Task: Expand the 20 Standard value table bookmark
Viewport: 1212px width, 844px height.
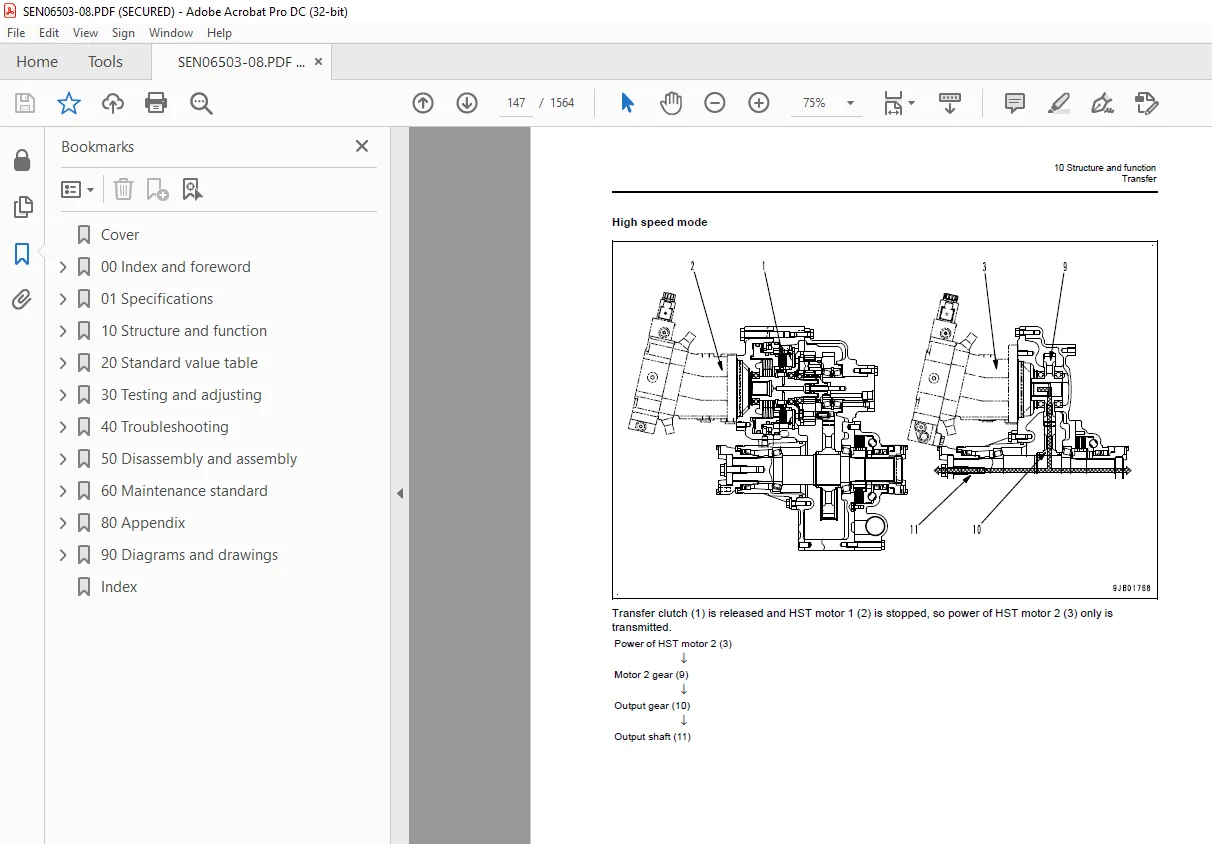Action: point(63,363)
